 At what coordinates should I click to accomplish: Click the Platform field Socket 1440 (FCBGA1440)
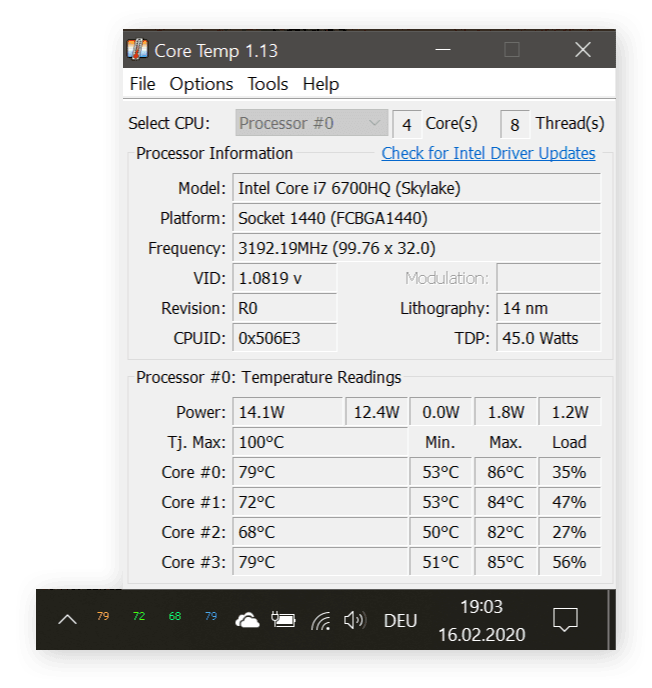coord(416,218)
